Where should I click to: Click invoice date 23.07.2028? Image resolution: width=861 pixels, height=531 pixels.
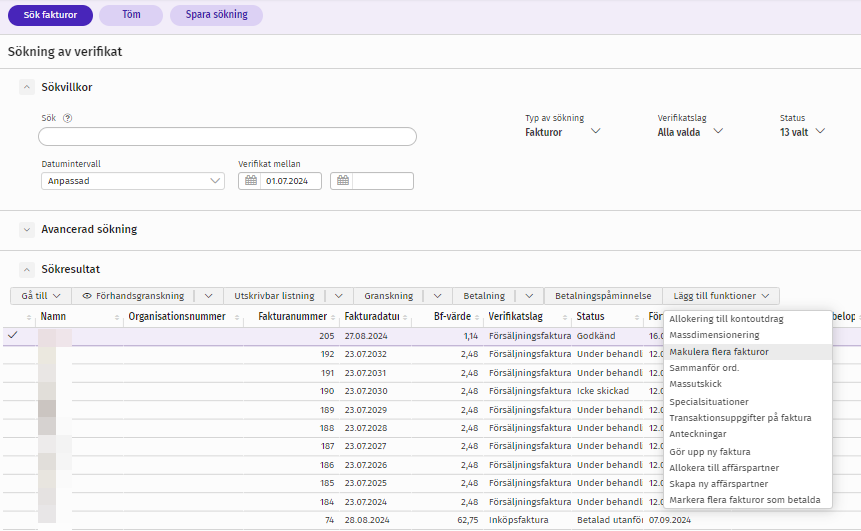[366, 428]
